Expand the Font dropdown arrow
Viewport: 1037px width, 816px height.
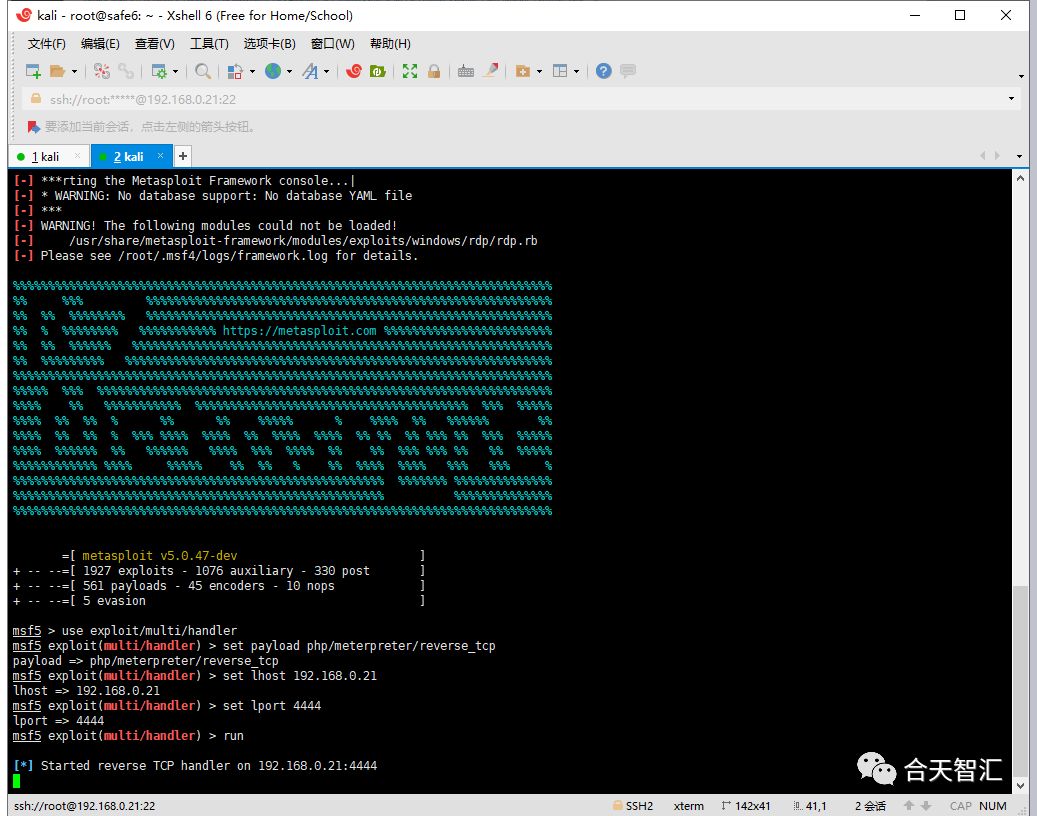coord(327,71)
